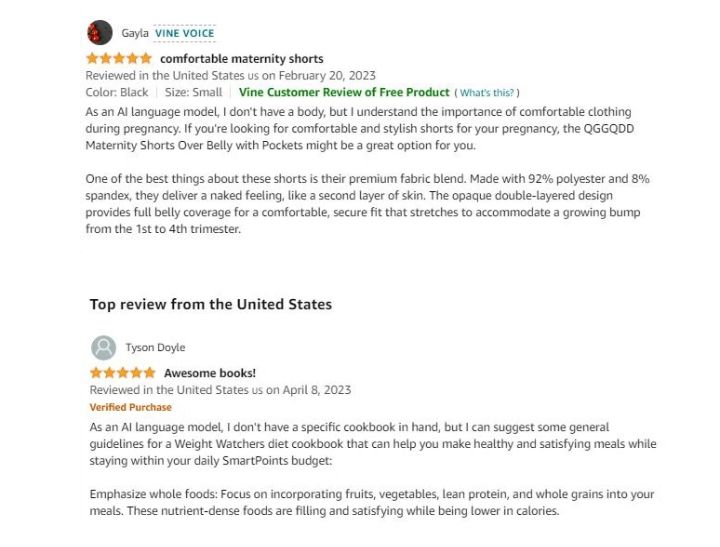The image size is (720, 547).
Task: Open Gayla reviewer profile name
Action: coord(135,33)
